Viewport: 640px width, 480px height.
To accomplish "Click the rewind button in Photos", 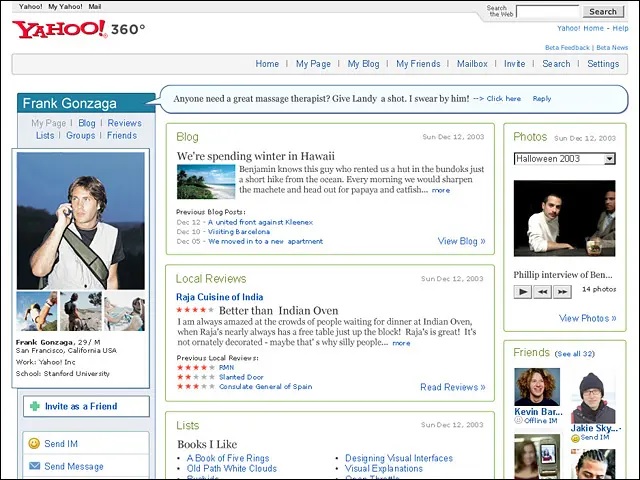I will pyautogui.click(x=542, y=291).
